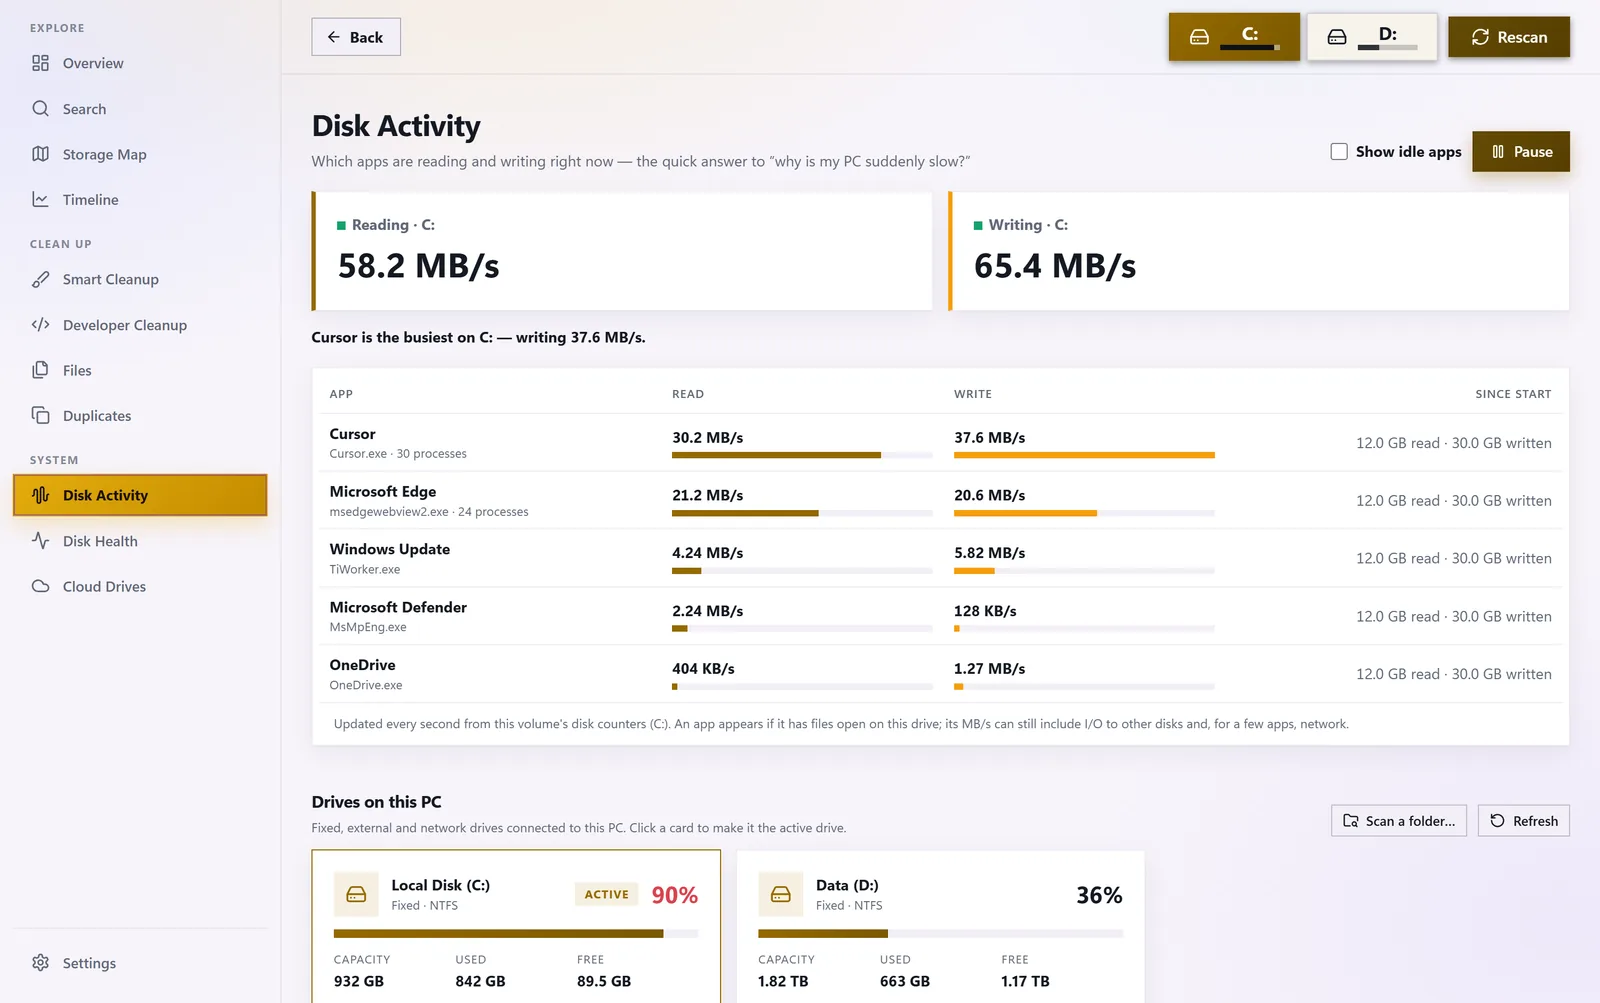Image resolution: width=1600 pixels, height=1003 pixels.
Task: Open Disk Health pulse icon
Action: point(40,540)
